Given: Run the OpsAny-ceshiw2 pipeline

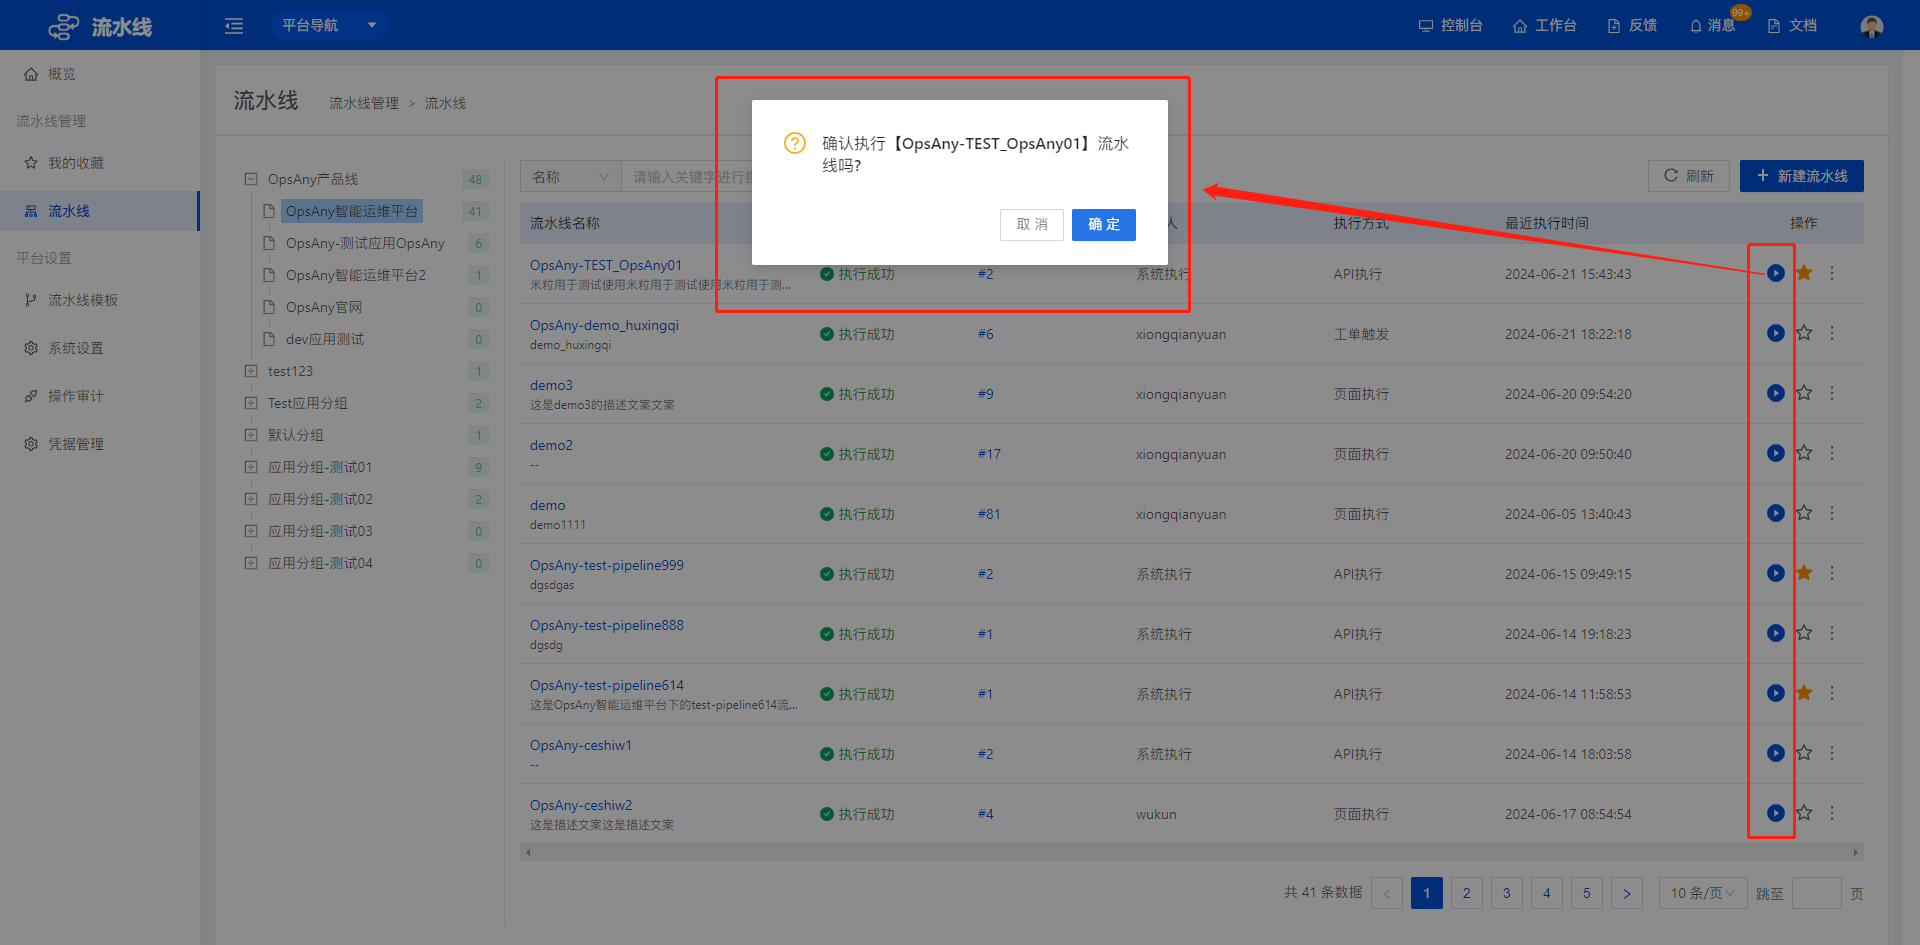Looking at the screenshot, I should click(x=1775, y=813).
